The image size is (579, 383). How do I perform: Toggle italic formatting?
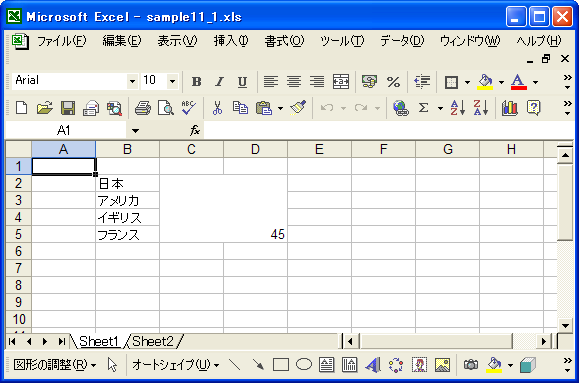(219, 82)
